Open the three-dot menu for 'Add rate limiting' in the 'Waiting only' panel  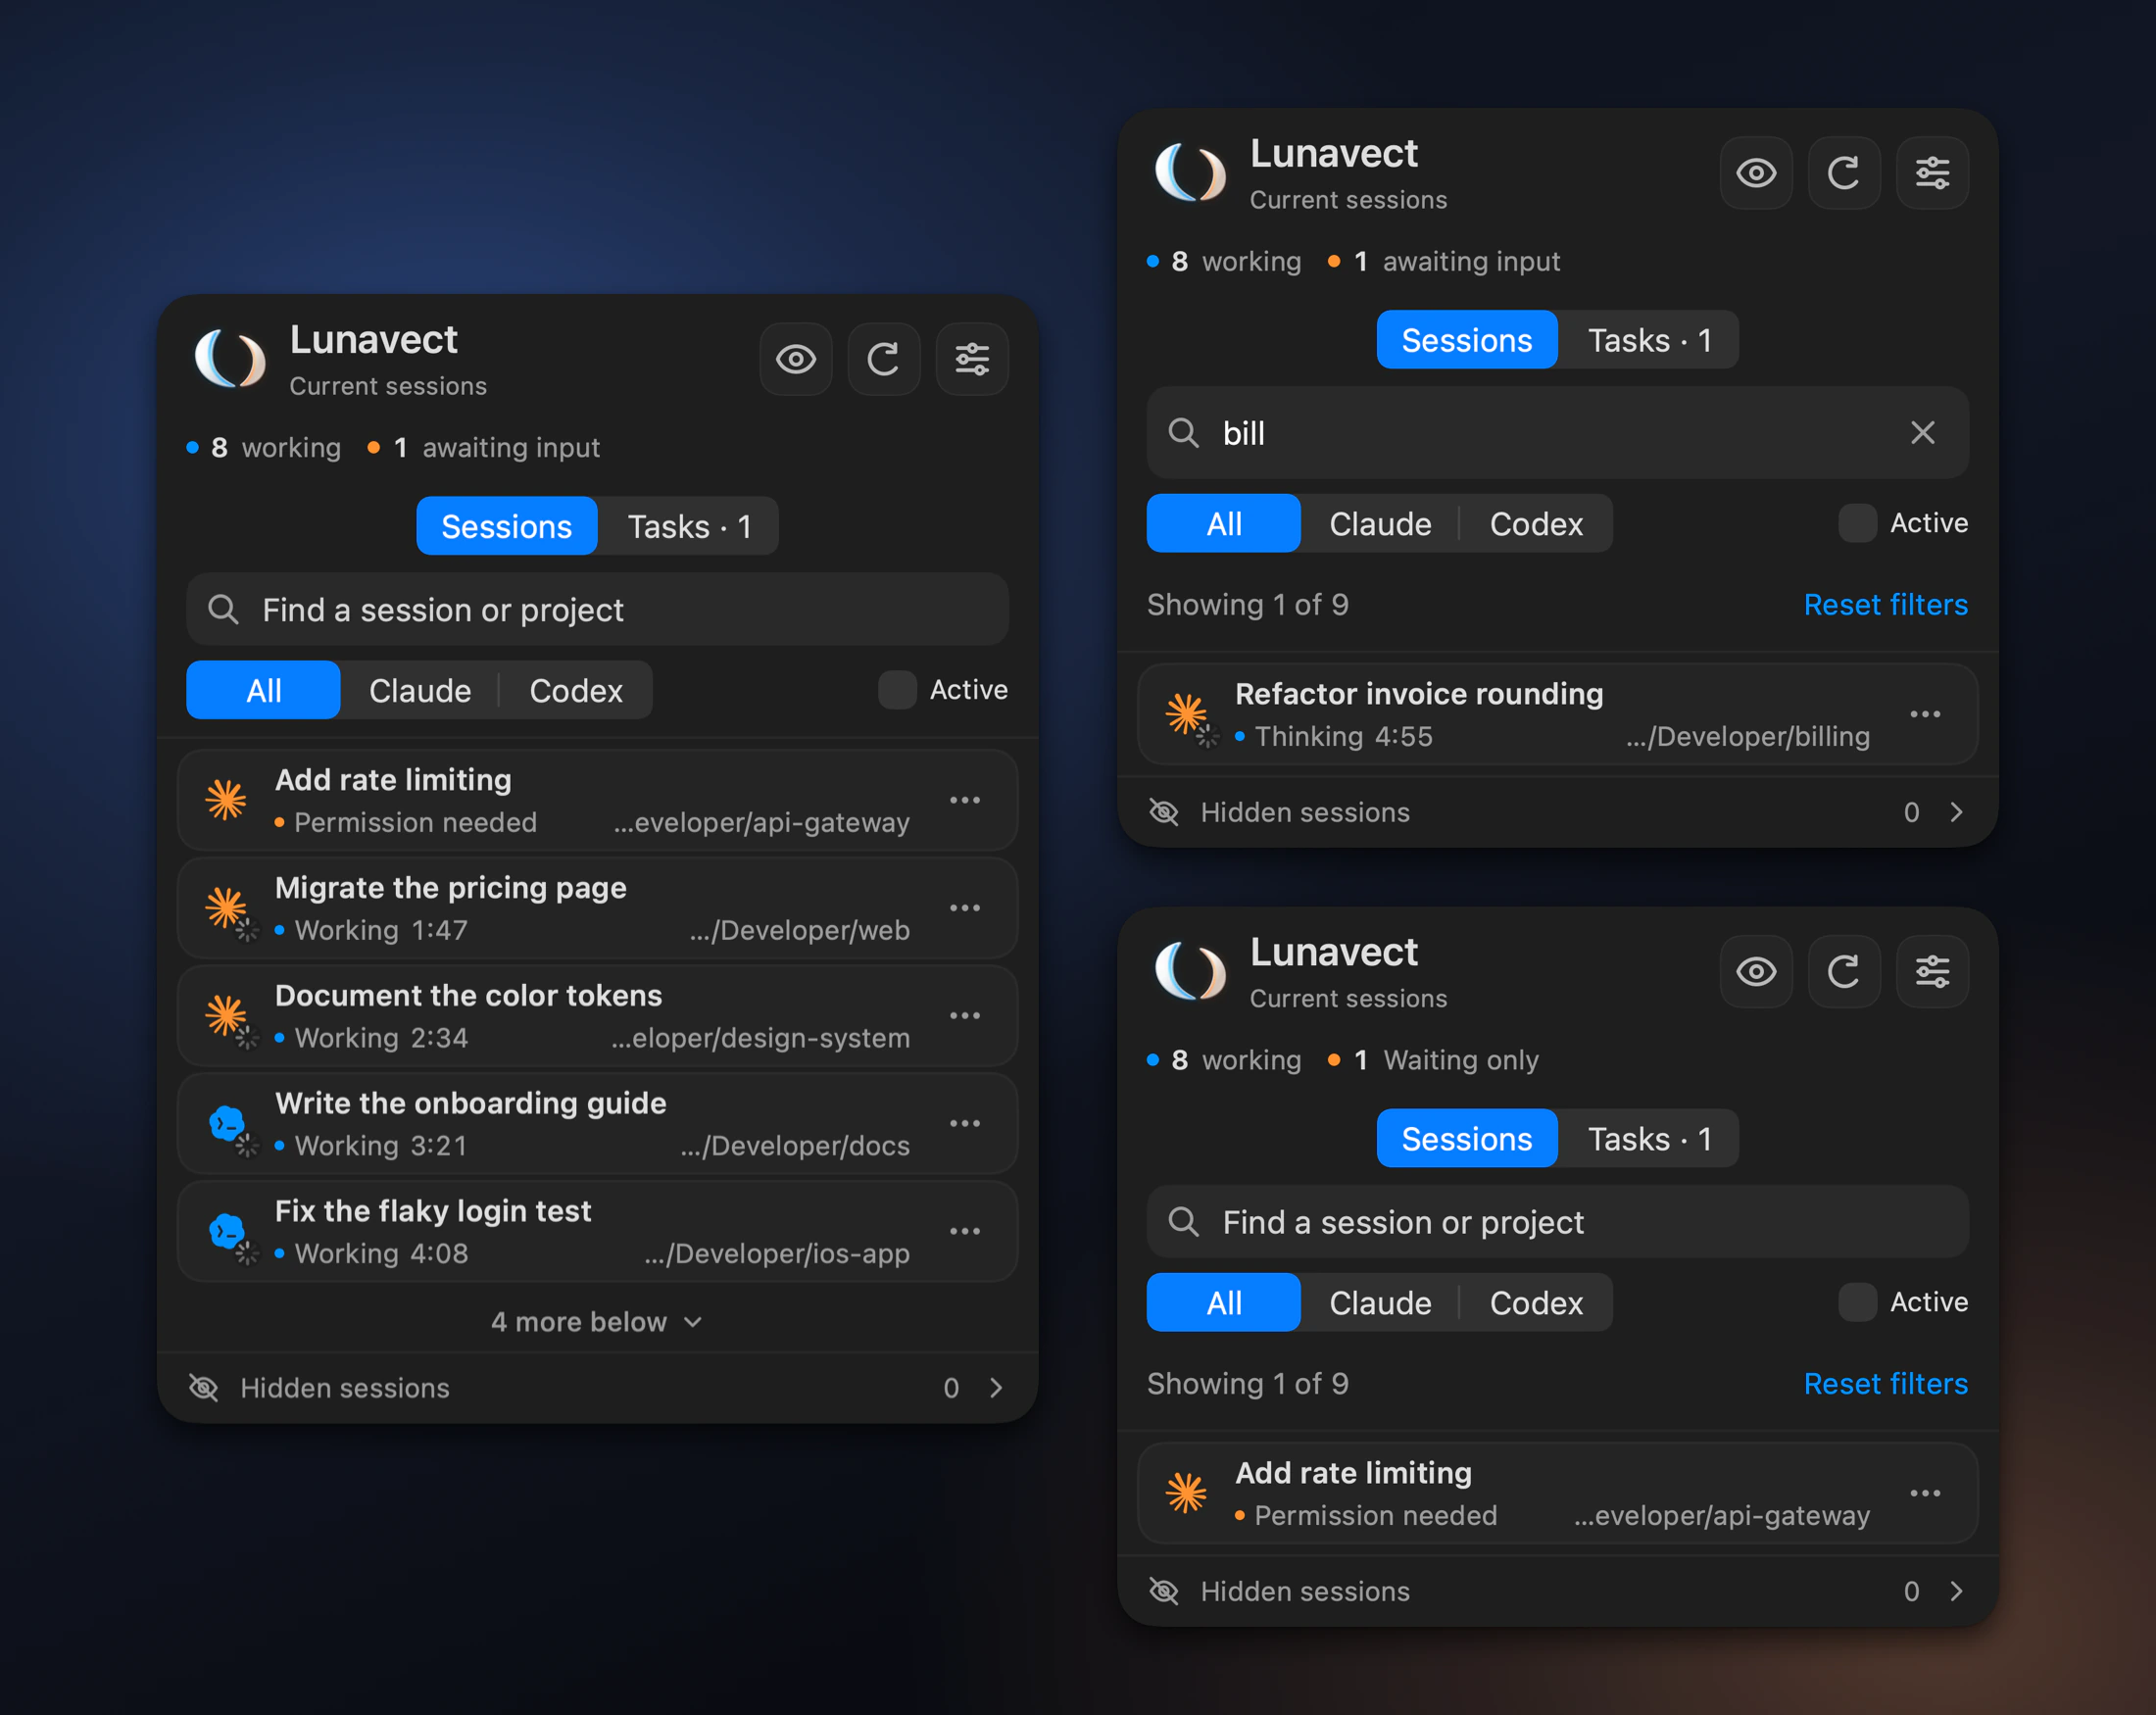1925,1493
